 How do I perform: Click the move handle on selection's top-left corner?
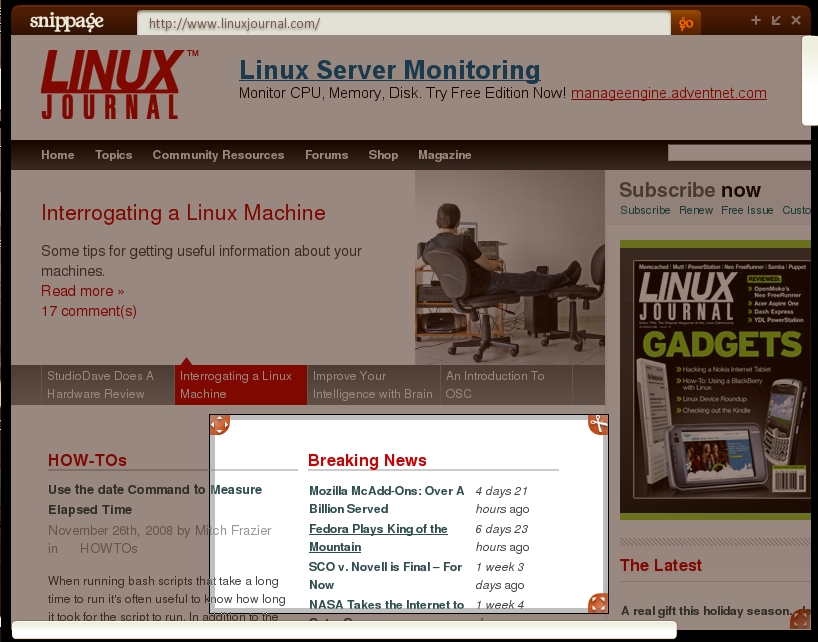[x=219, y=424]
